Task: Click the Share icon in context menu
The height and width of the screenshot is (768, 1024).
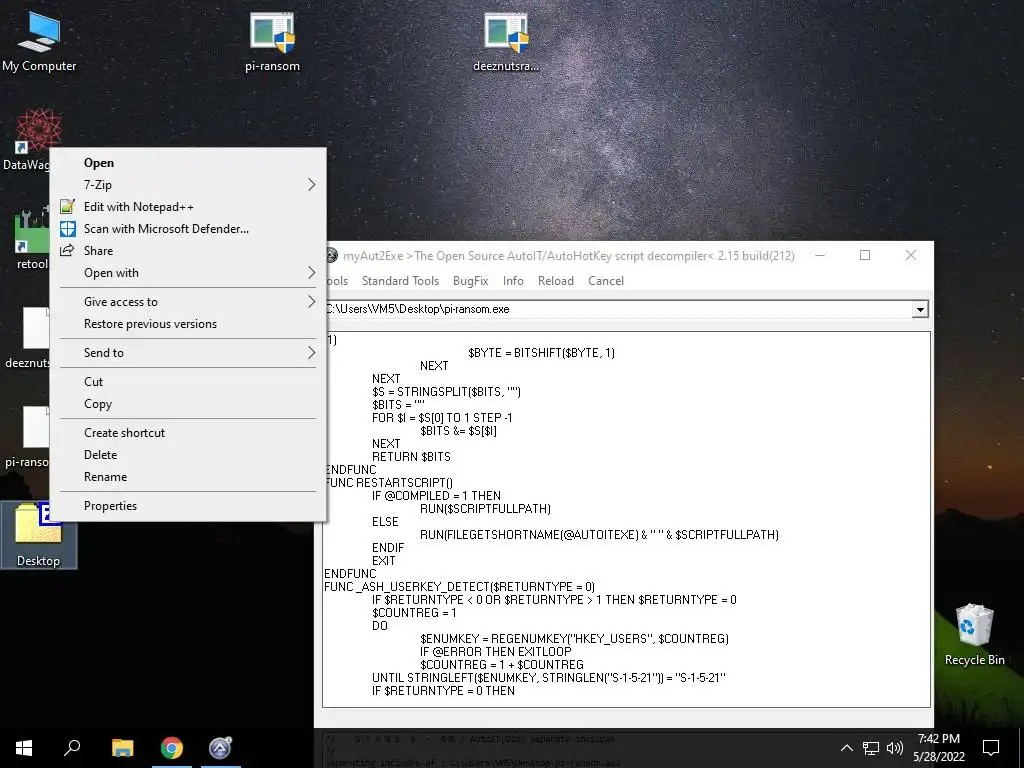Action: pos(67,251)
